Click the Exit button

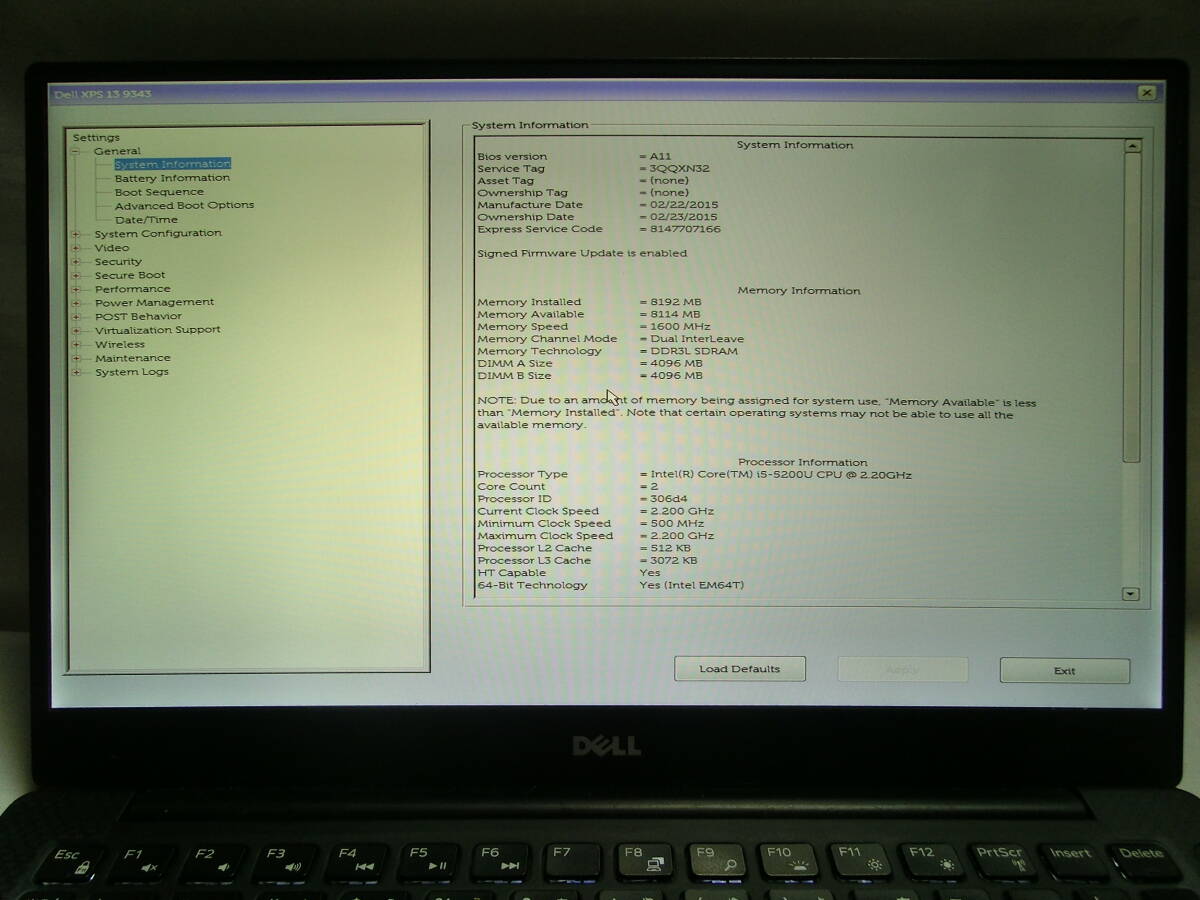[1065, 671]
